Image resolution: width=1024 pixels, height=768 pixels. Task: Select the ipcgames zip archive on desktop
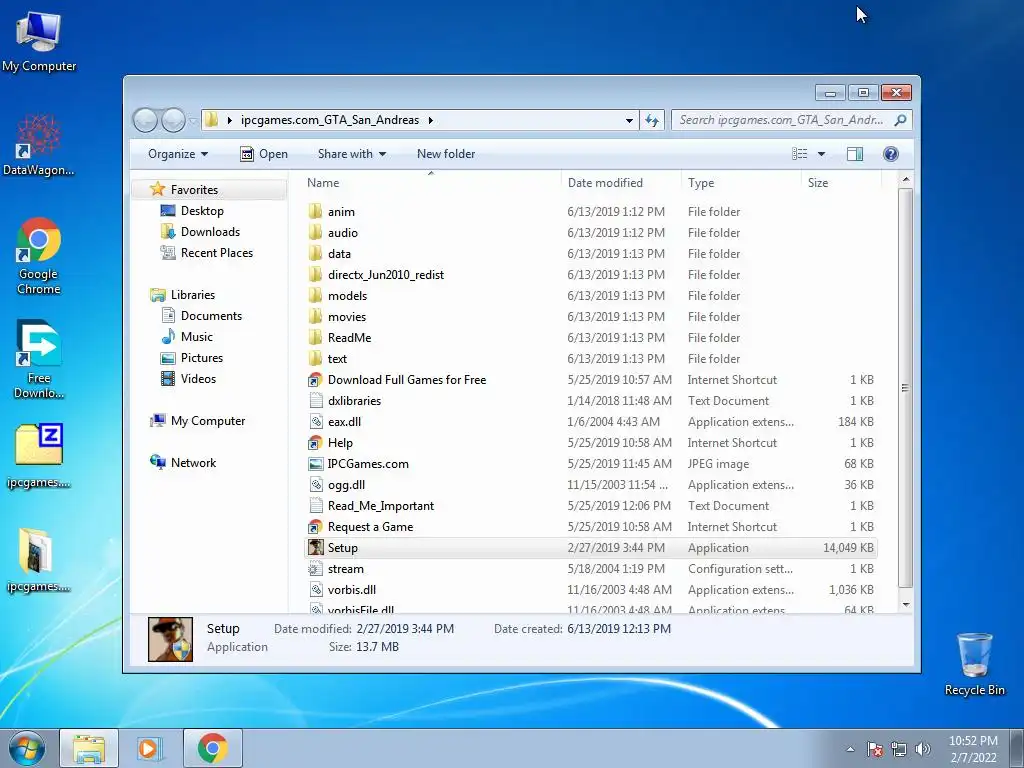click(x=39, y=456)
